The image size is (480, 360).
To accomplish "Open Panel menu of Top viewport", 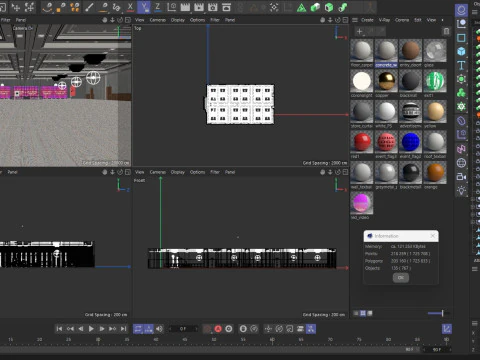I will (x=230, y=20).
